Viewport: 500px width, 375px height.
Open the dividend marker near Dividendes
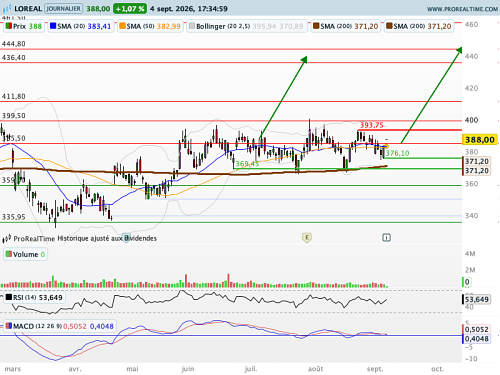pos(126,238)
